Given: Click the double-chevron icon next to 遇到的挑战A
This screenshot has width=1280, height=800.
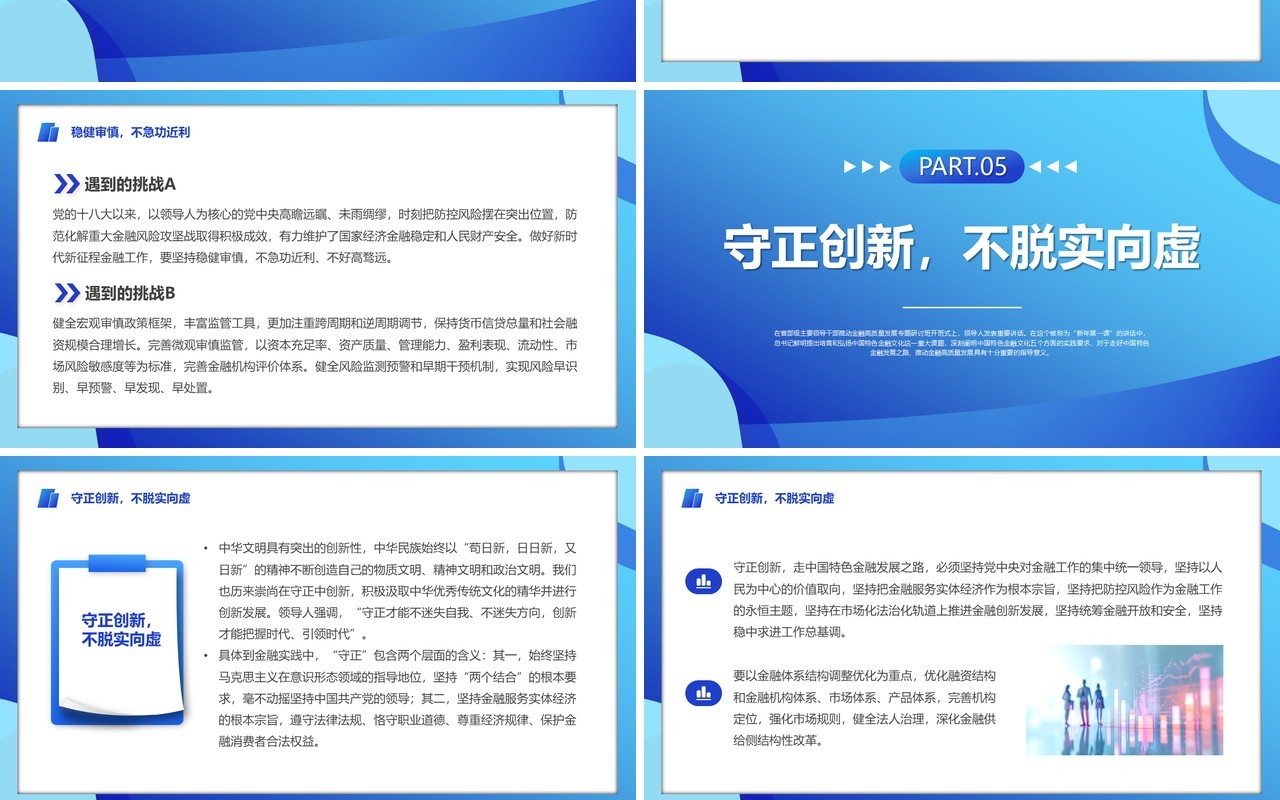Looking at the screenshot, I should [66, 184].
